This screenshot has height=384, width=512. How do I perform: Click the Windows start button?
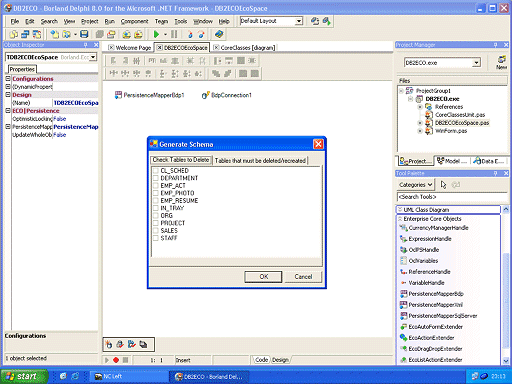(x=24, y=376)
